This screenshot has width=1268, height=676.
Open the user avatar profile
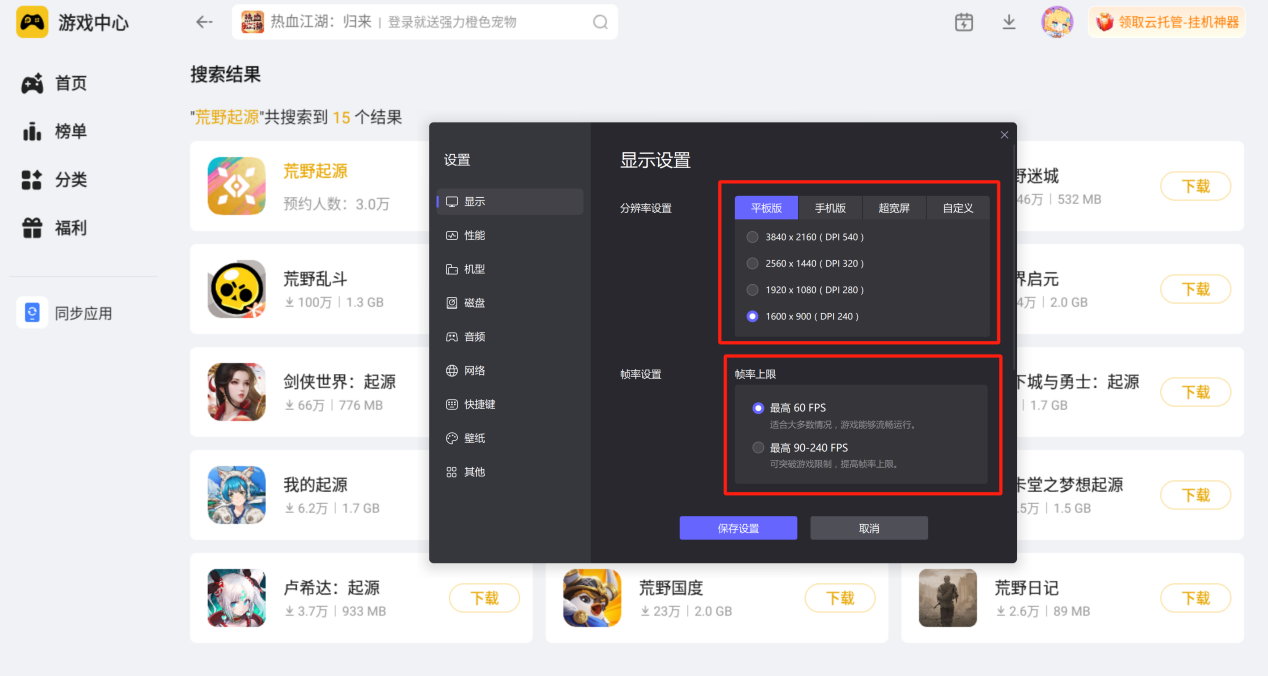(1057, 22)
